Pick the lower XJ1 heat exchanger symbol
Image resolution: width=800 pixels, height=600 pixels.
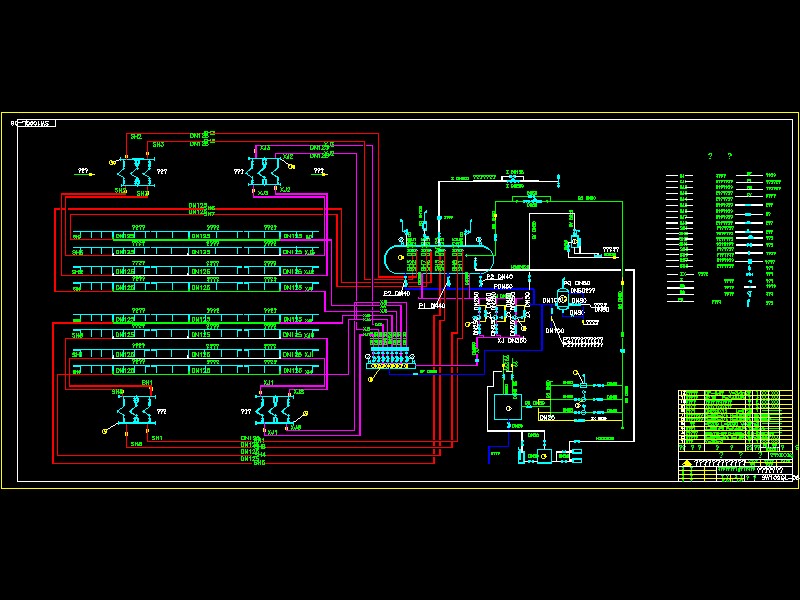(271, 410)
